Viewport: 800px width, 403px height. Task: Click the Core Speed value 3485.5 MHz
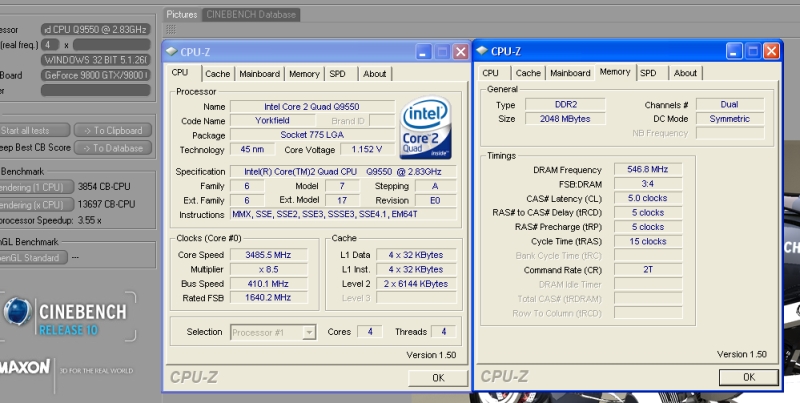click(x=269, y=255)
